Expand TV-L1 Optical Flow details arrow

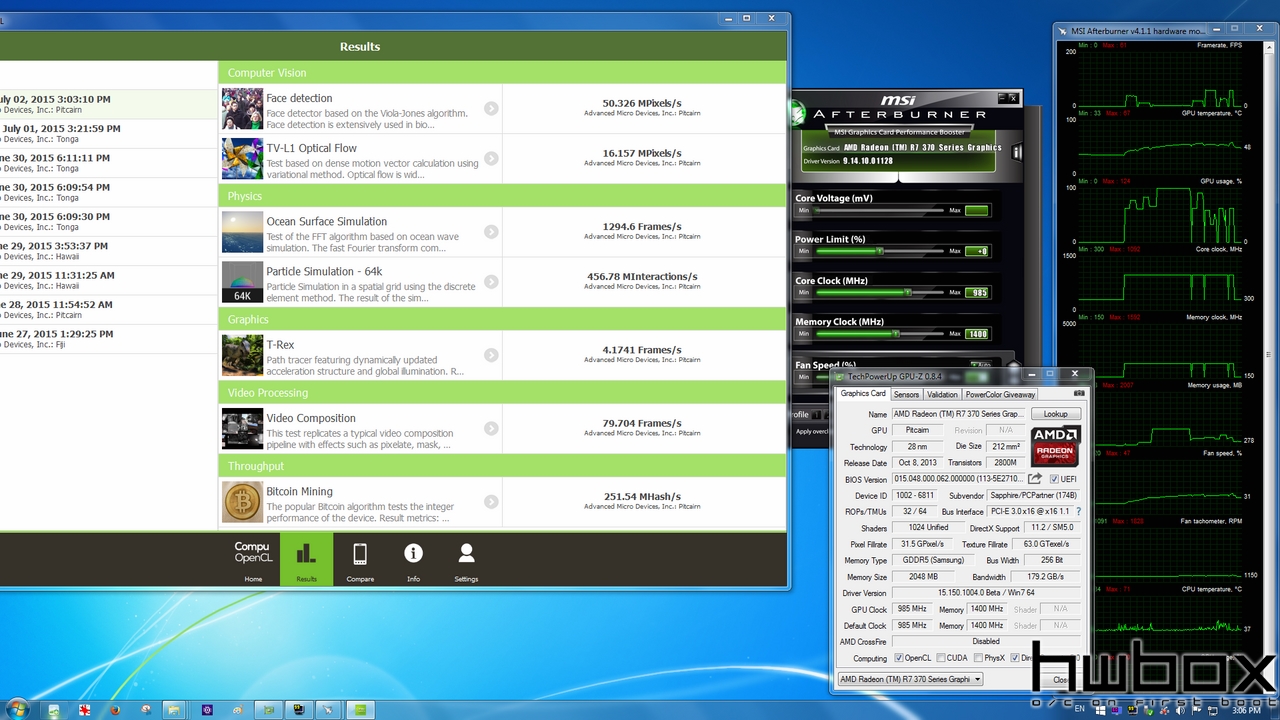pos(491,158)
